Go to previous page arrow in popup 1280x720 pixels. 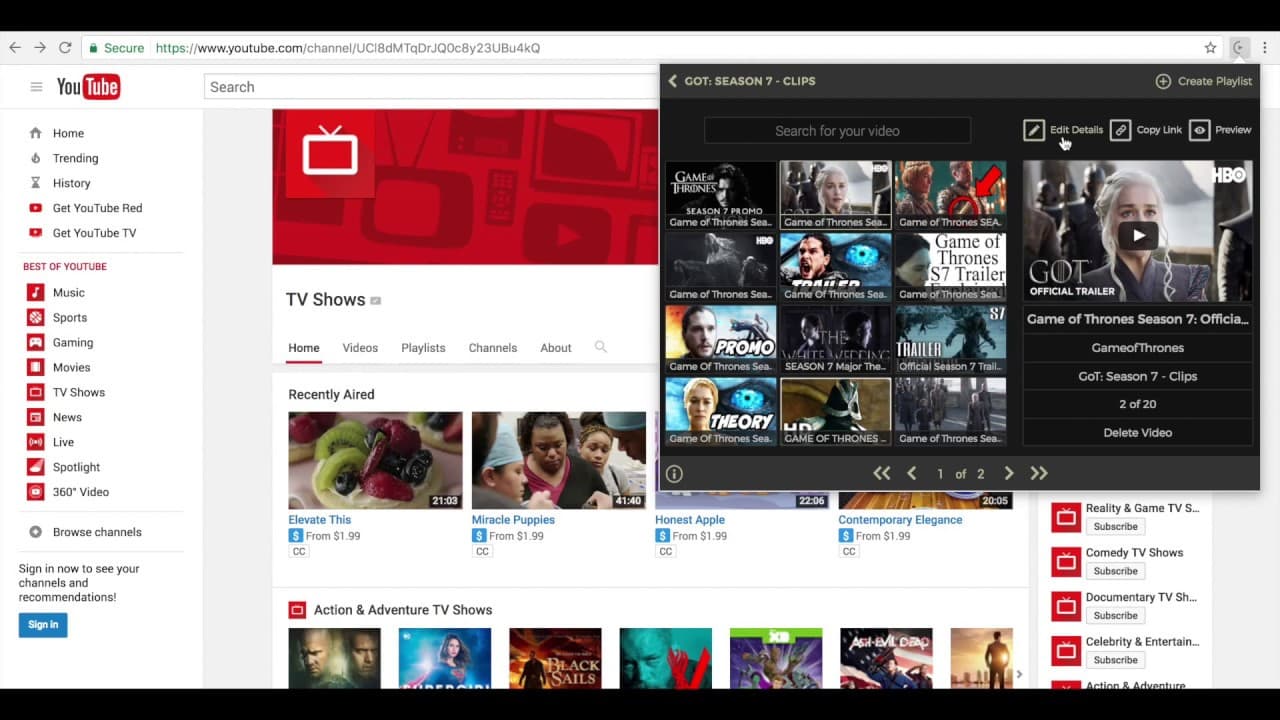(x=911, y=474)
